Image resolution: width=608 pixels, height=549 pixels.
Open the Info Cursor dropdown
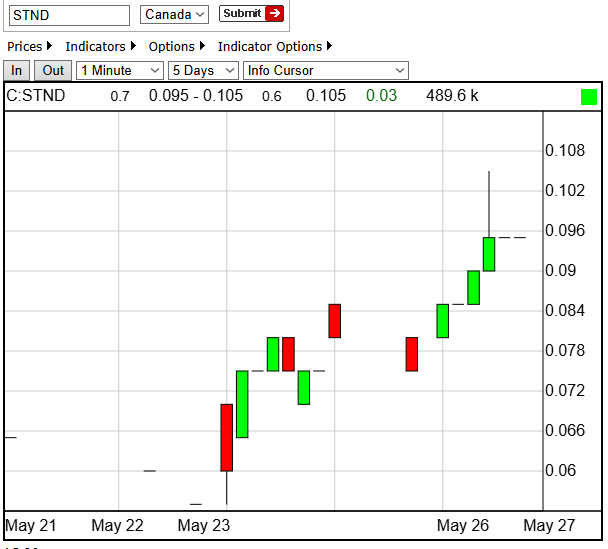326,71
